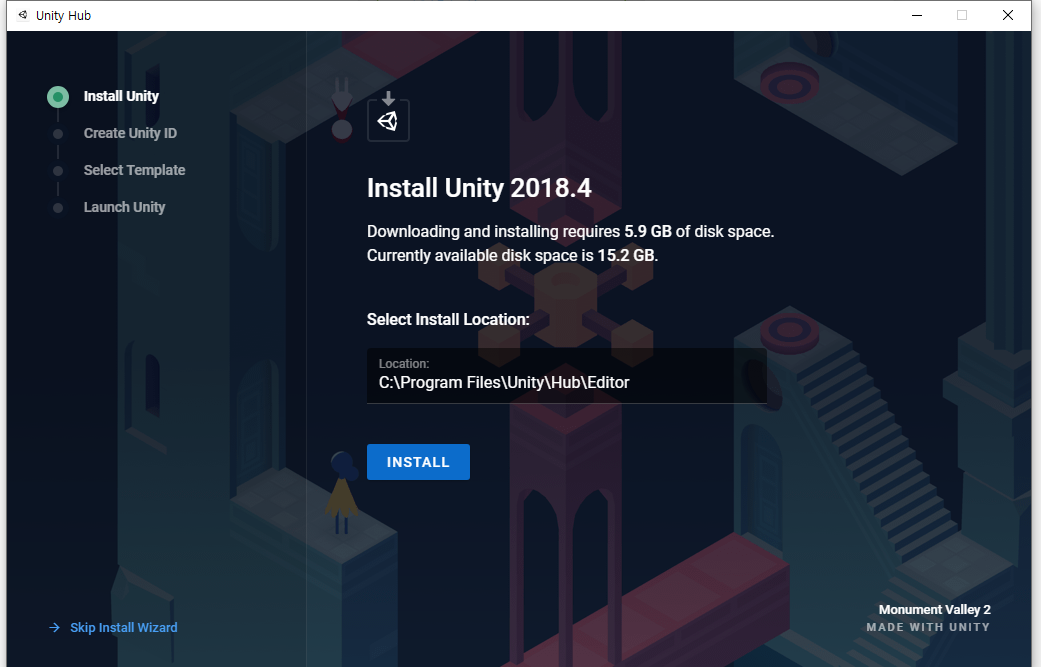This screenshot has height=667, width=1041.
Task: Minimize the Unity Hub window
Action: pyautogui.click(x=917, y=15)
